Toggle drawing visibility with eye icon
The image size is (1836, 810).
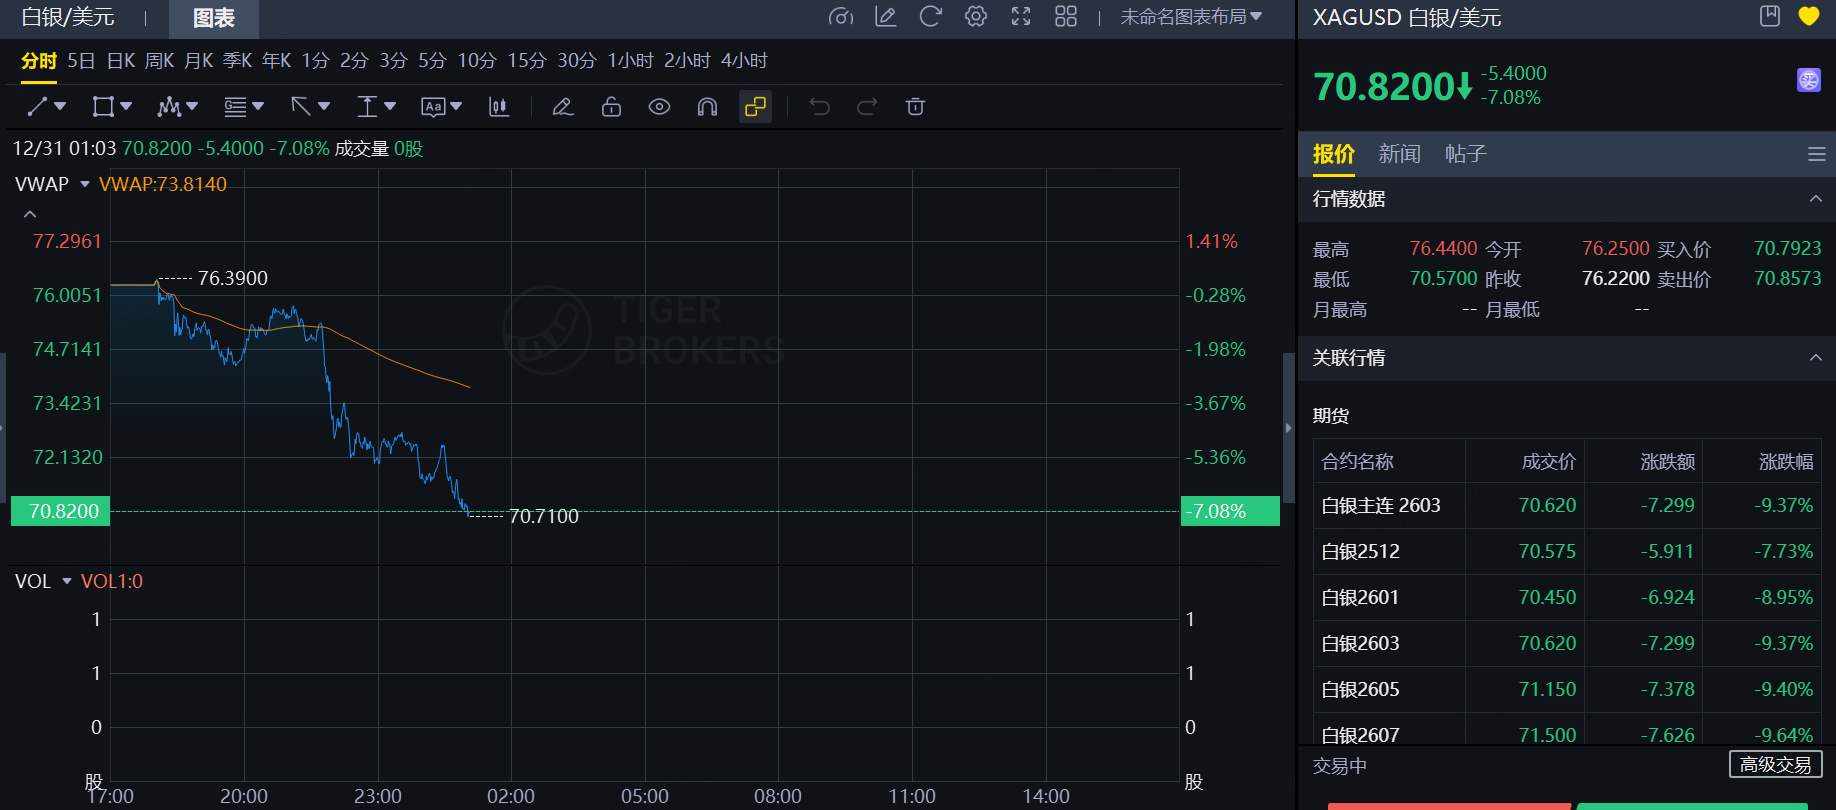(659, 107)
